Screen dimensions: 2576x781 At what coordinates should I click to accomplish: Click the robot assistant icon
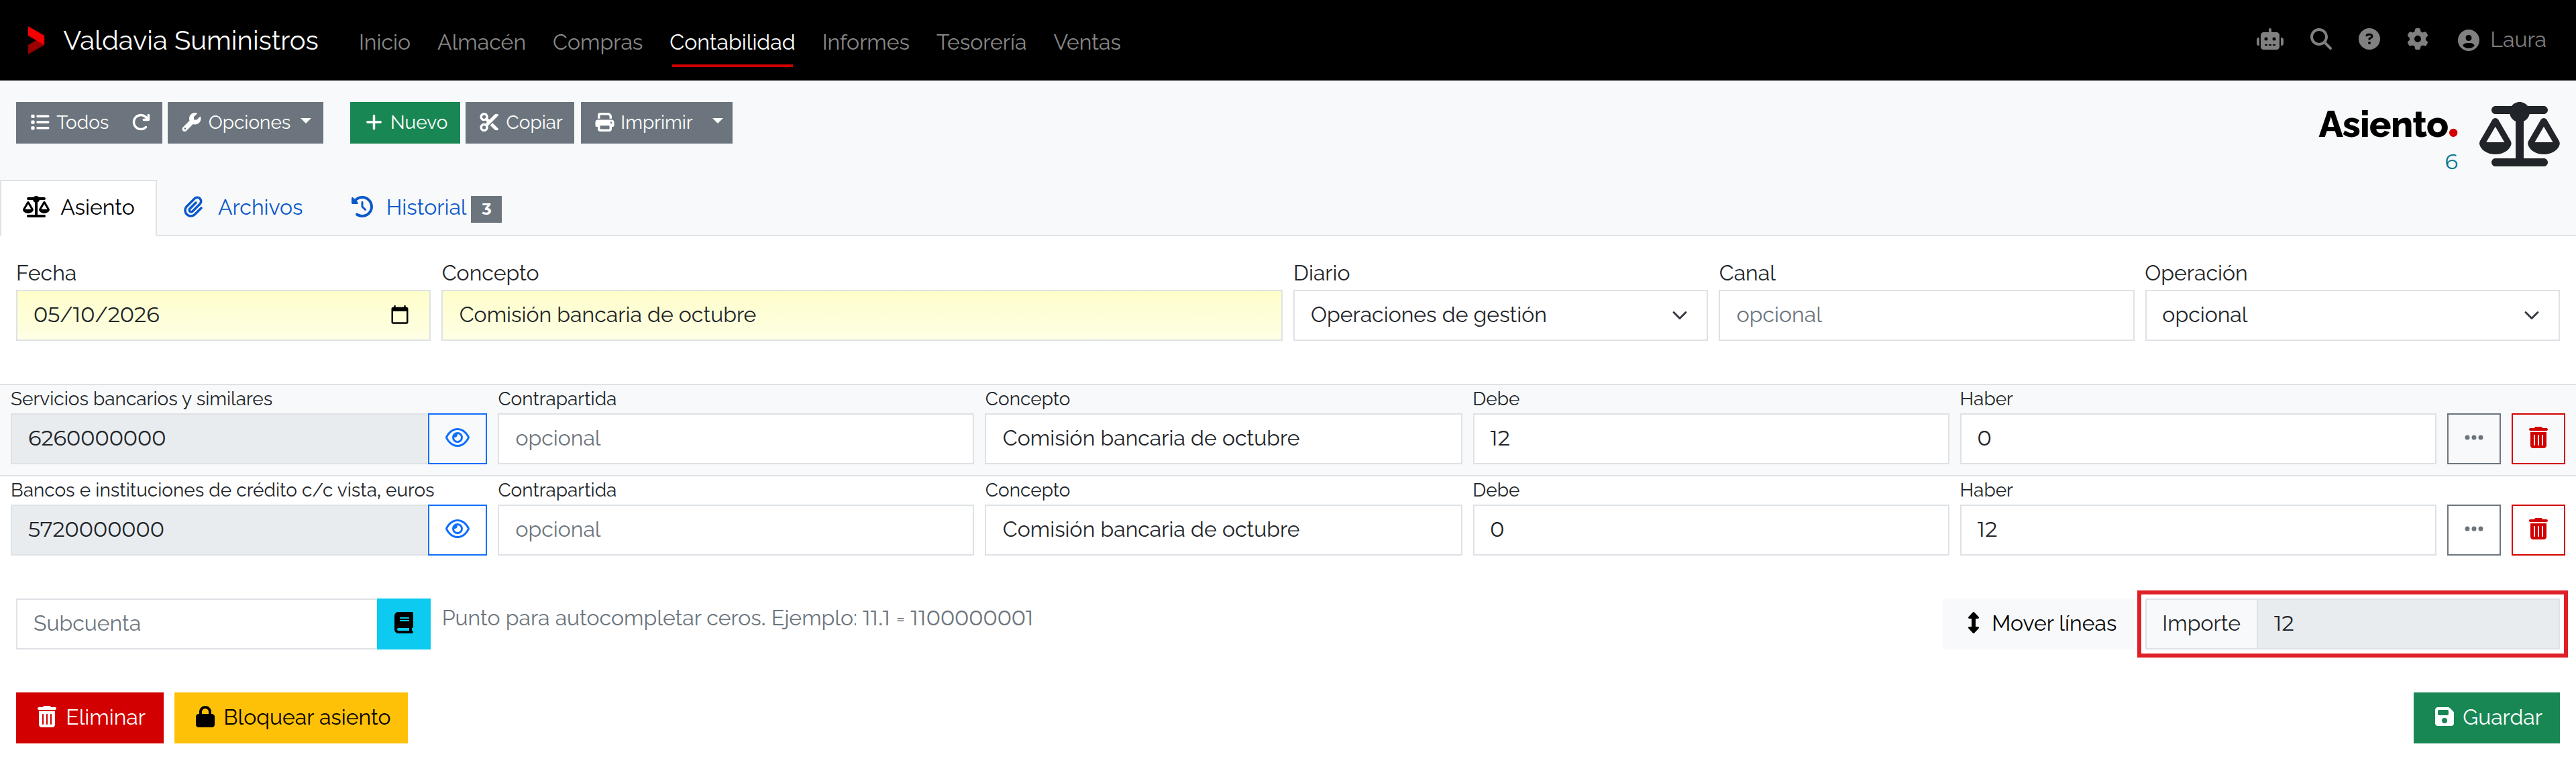2270,40
